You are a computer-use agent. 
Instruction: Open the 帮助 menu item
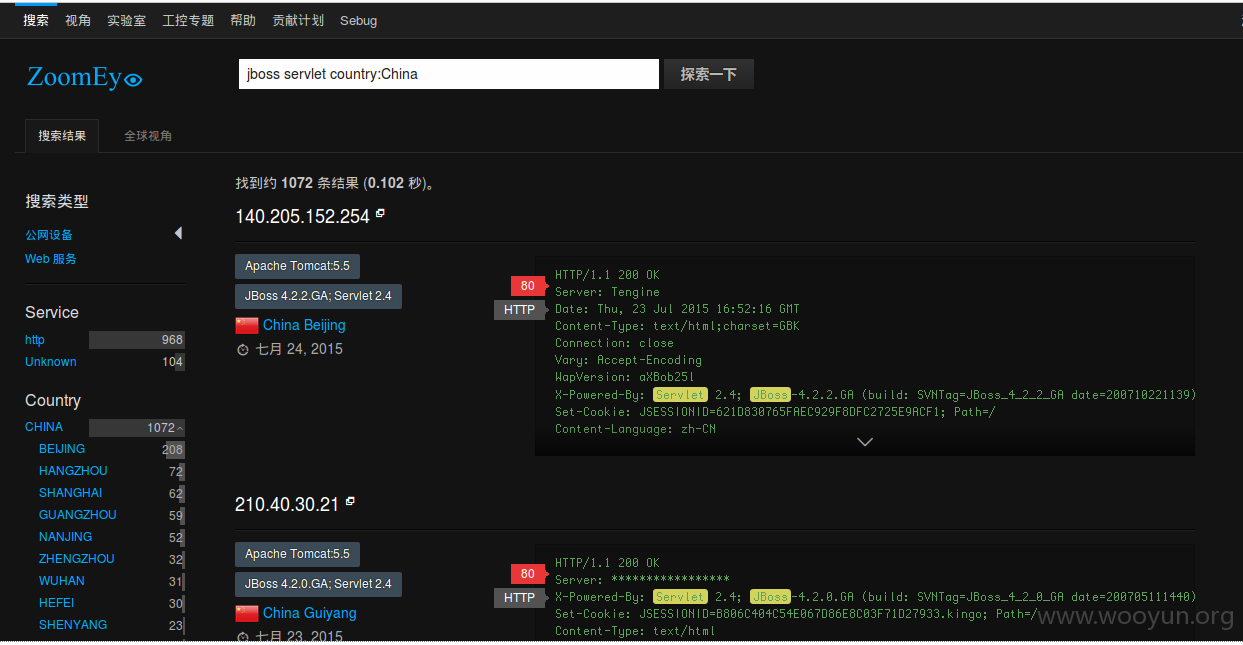[x=243, y=20]
